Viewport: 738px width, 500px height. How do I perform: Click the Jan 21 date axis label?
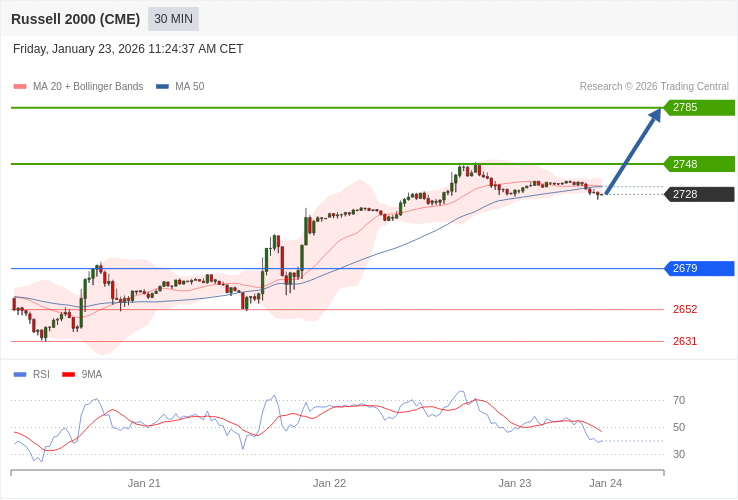coord(144,483)
